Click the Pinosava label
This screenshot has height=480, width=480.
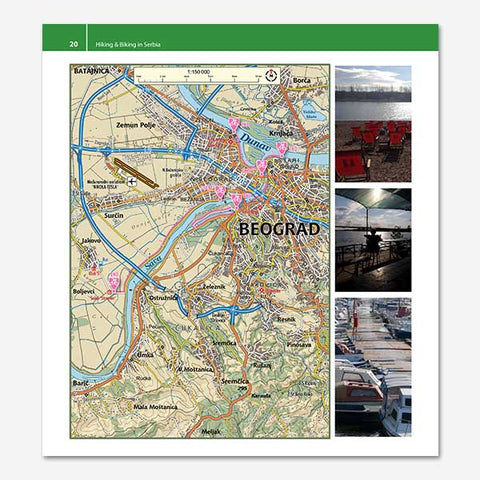299,345
